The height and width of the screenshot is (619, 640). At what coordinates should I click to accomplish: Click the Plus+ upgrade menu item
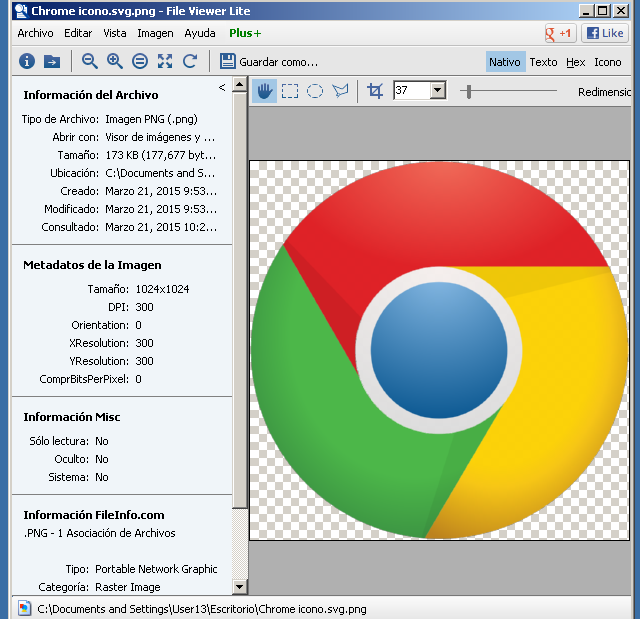pos(245,33)
